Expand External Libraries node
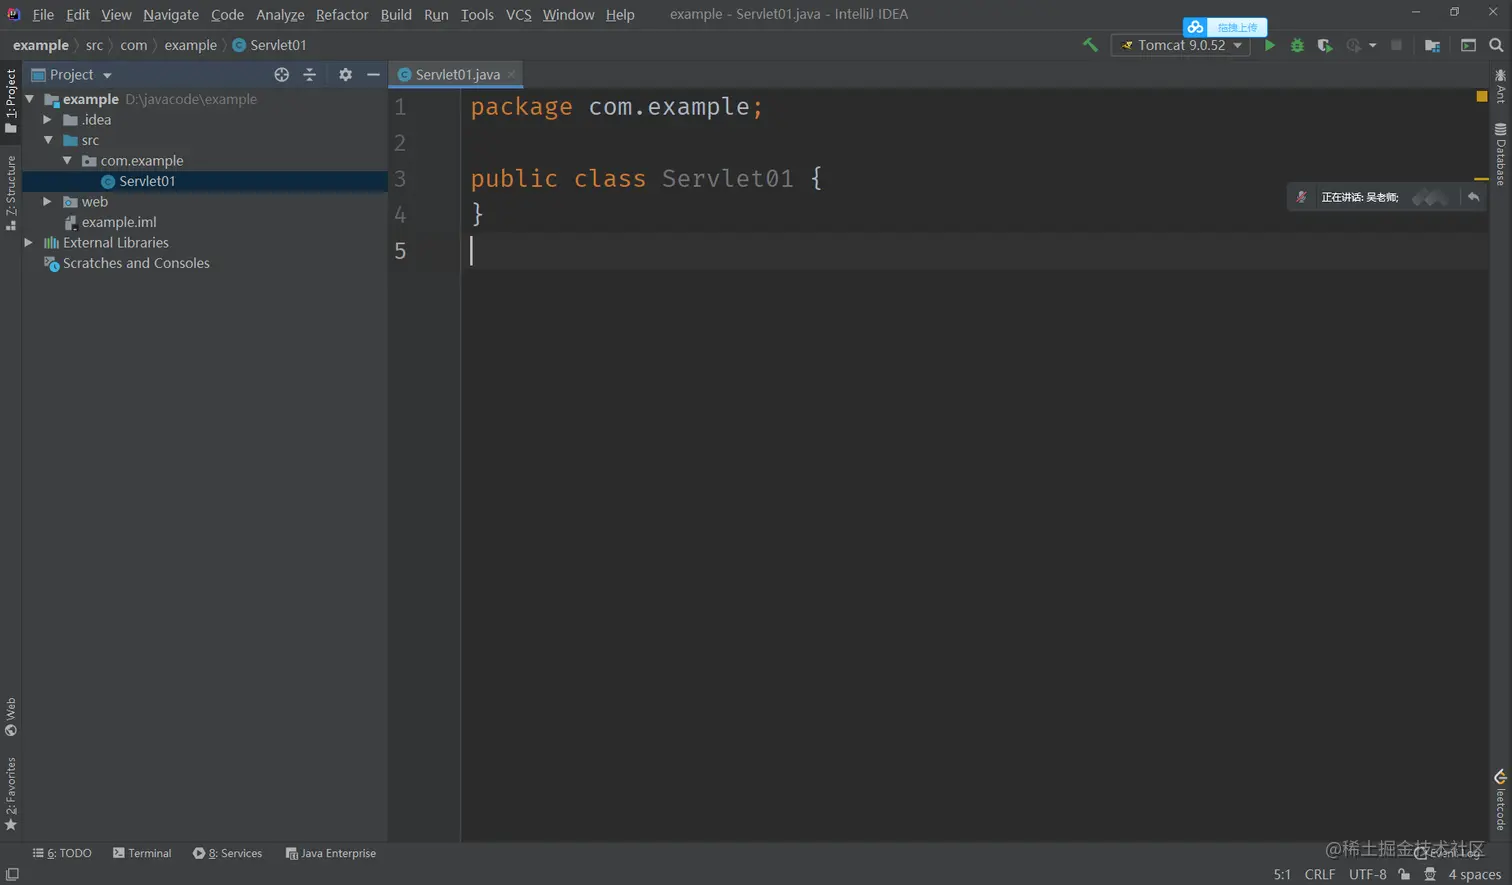The width and height of the screenshot is (1512, 885). click(x=29, y=242)
